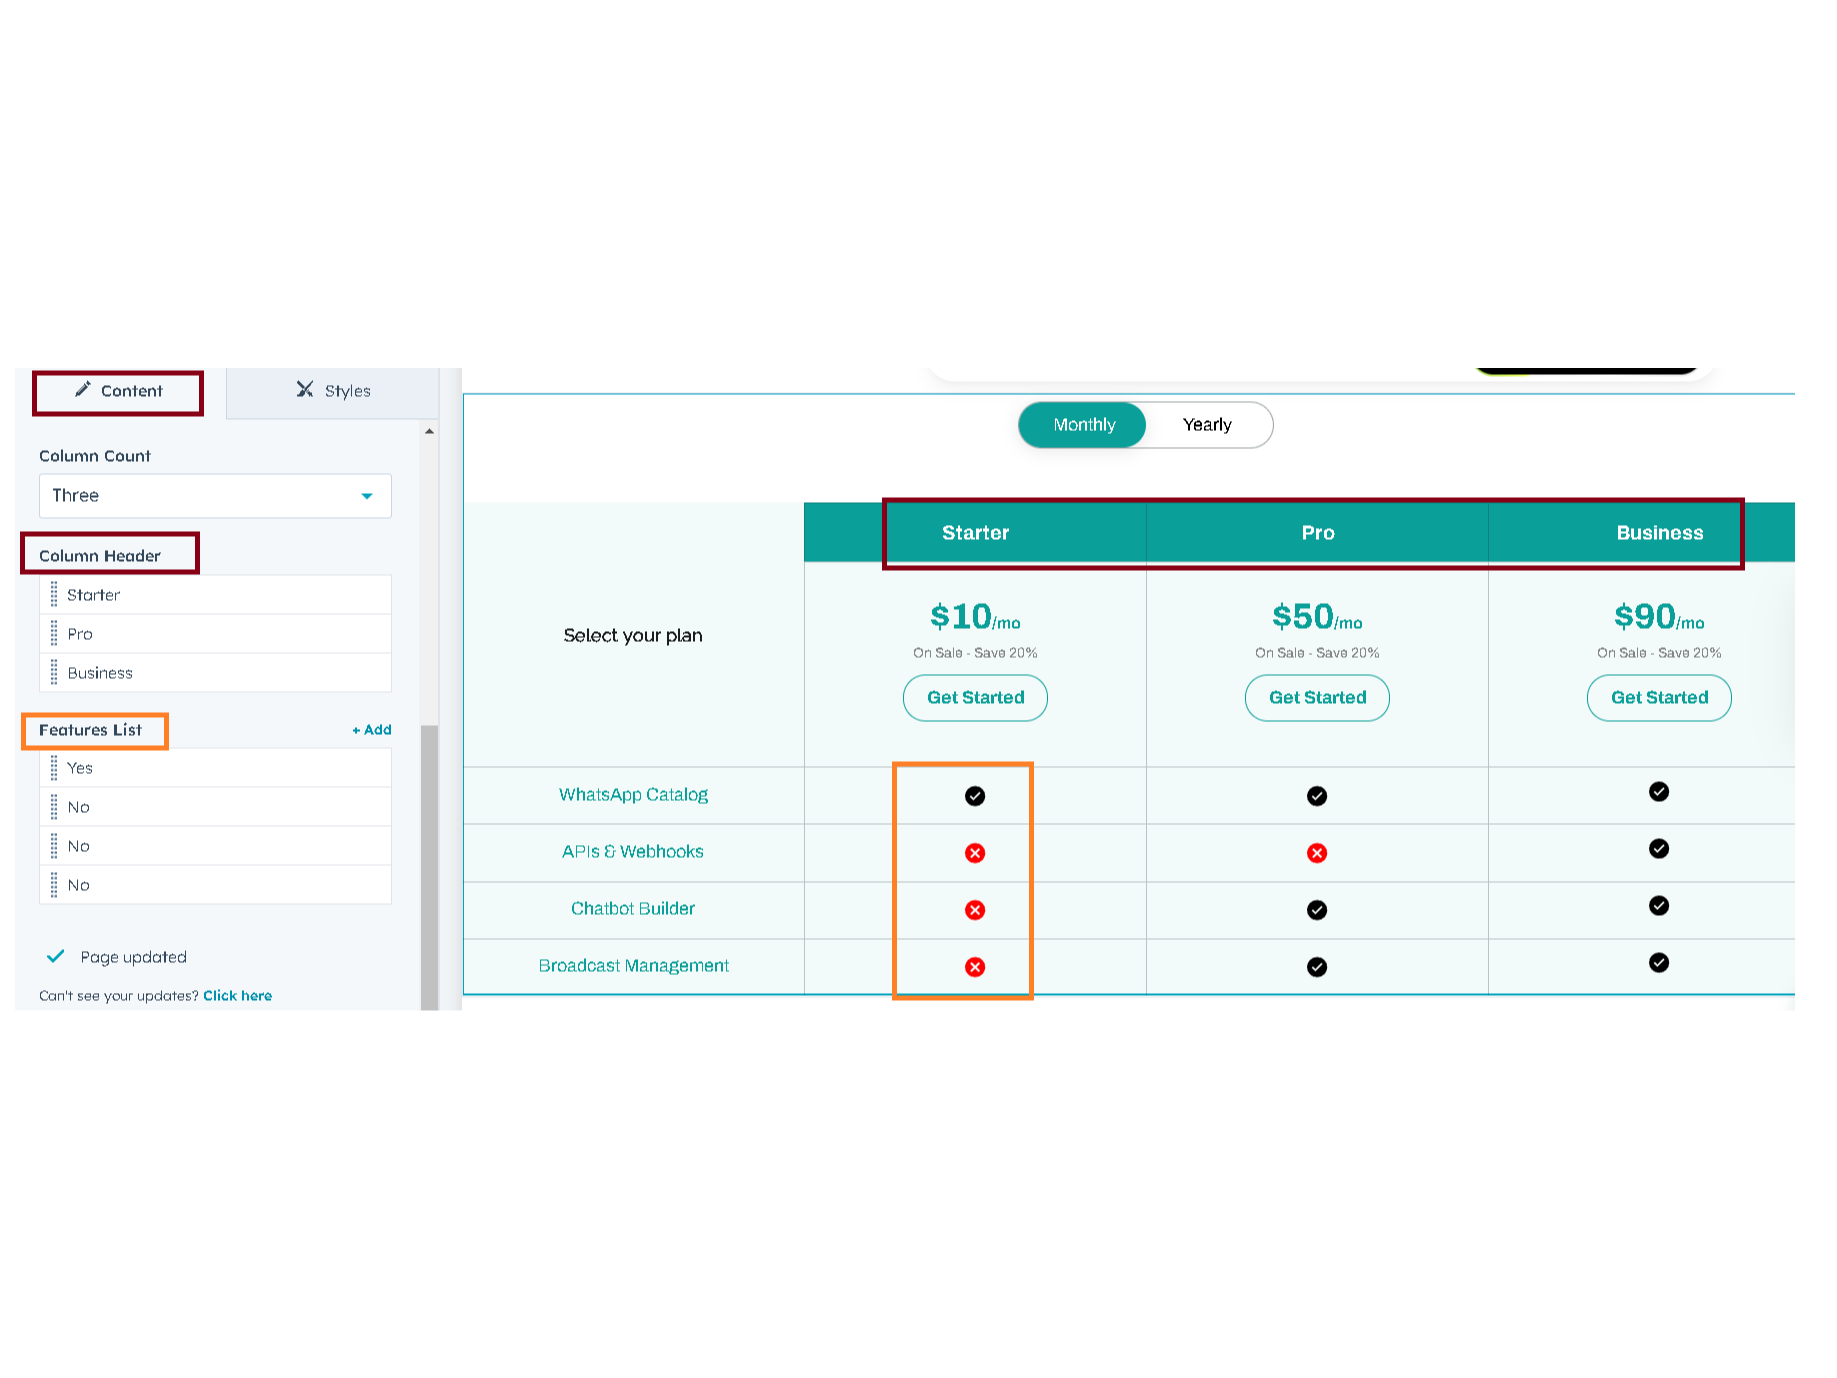This screenshot has height=1378, width=1837.
Task: Click the red X for Broadcast Management under Starter
Action: click(x=975, y=967)
